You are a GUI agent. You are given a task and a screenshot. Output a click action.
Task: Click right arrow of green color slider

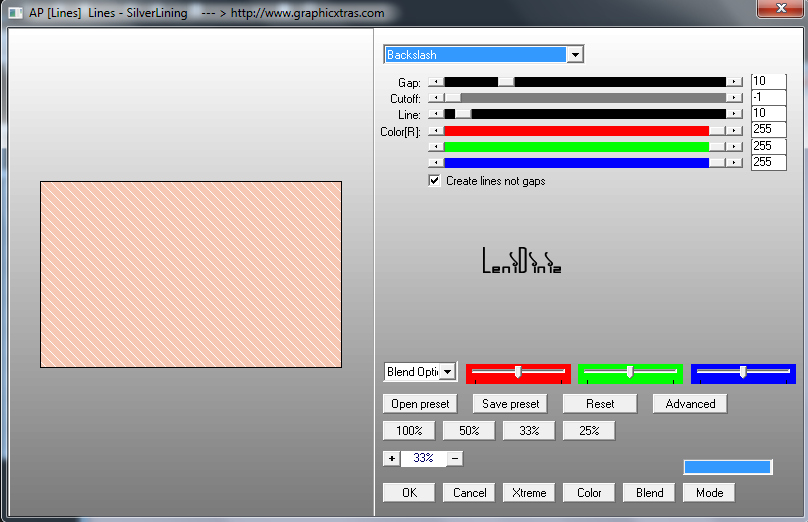(734, 147)
